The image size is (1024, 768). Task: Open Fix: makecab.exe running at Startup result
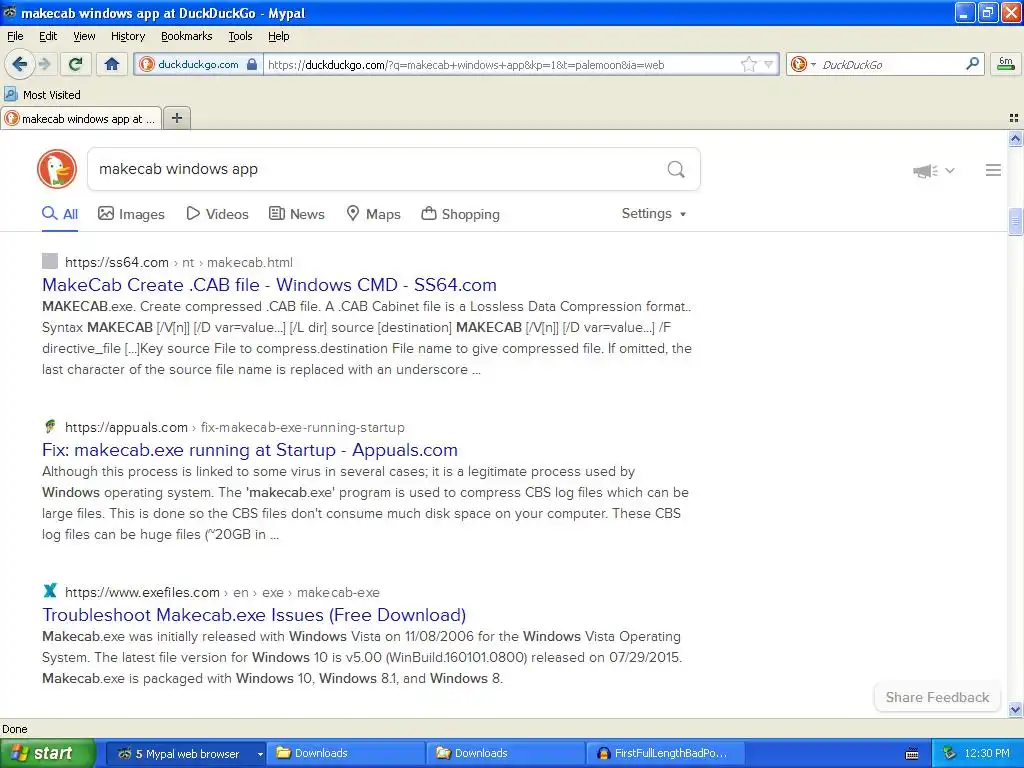point(249,450)
